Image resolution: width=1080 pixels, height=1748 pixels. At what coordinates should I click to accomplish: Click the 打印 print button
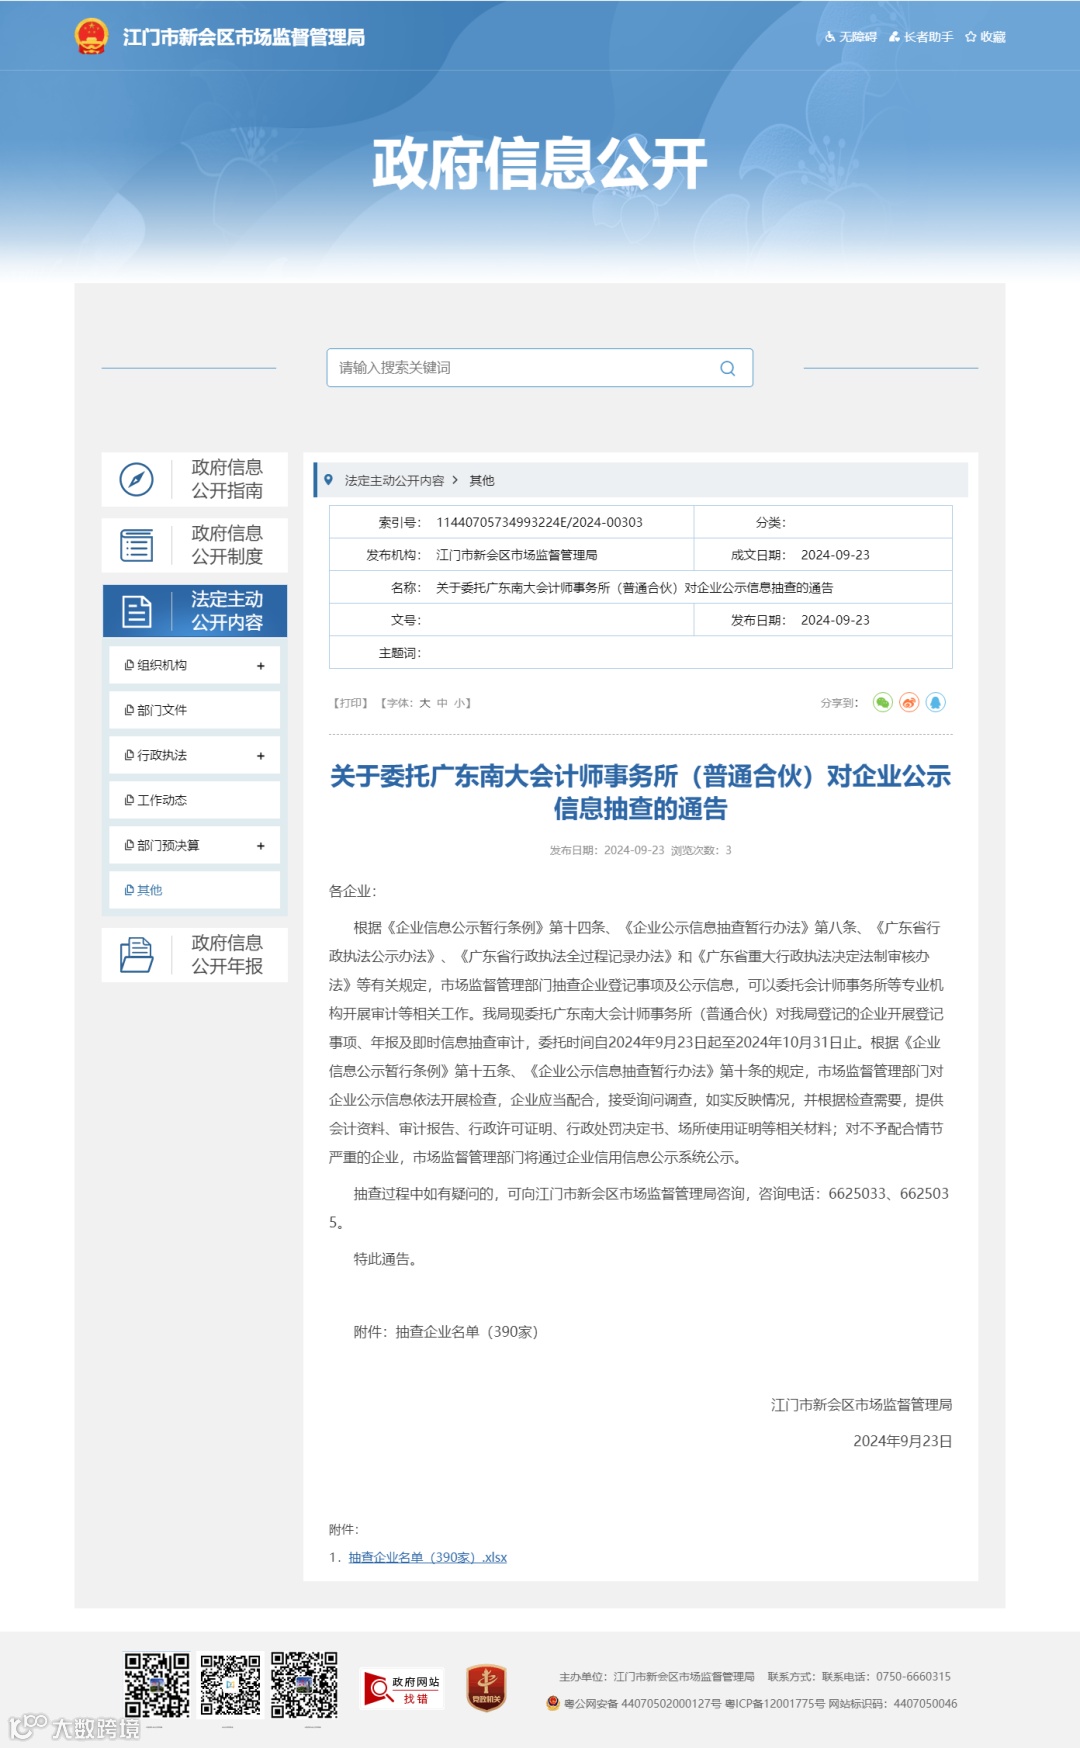[x=350, y=703]
